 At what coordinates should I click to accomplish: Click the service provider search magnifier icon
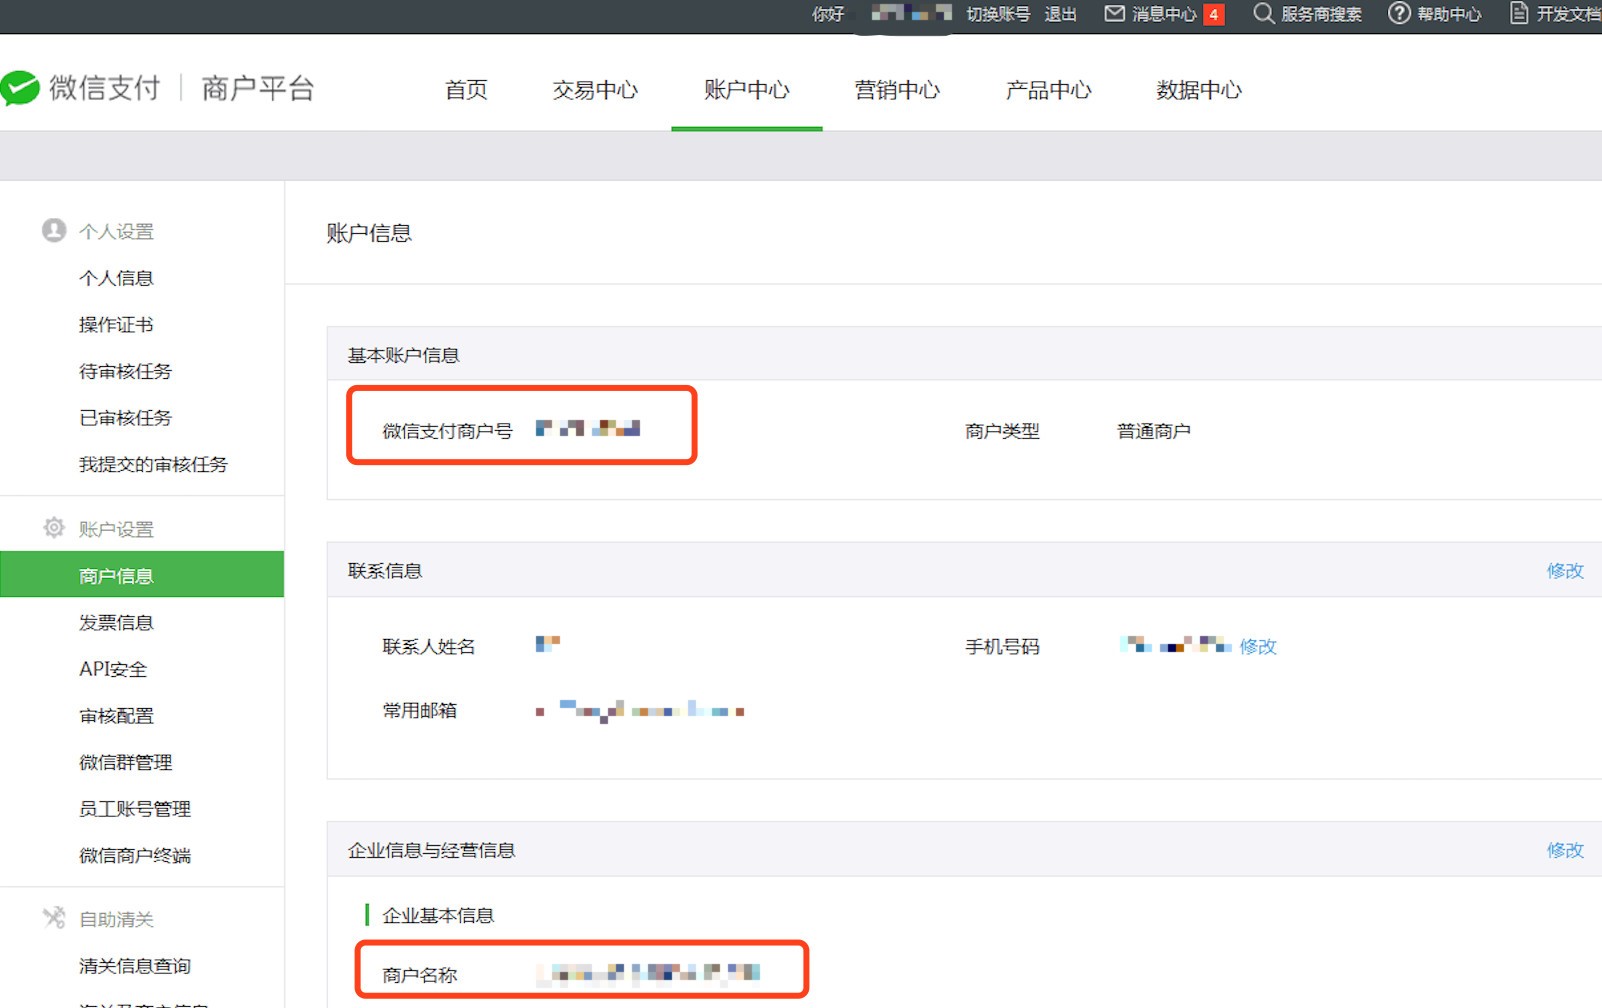pos(1264,13)
